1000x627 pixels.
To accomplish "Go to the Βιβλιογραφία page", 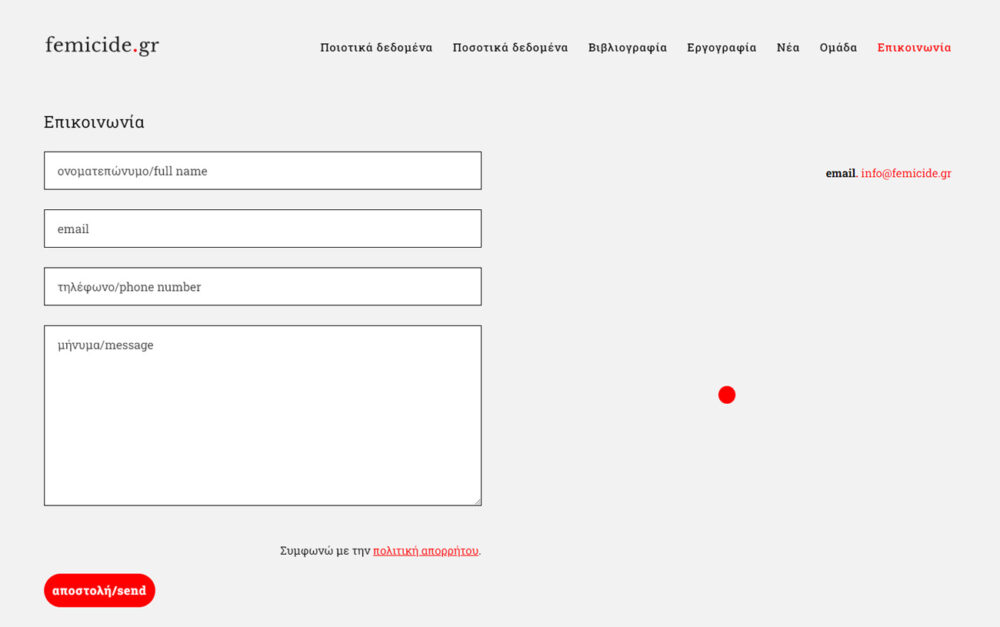I will [x=627, y=48].
